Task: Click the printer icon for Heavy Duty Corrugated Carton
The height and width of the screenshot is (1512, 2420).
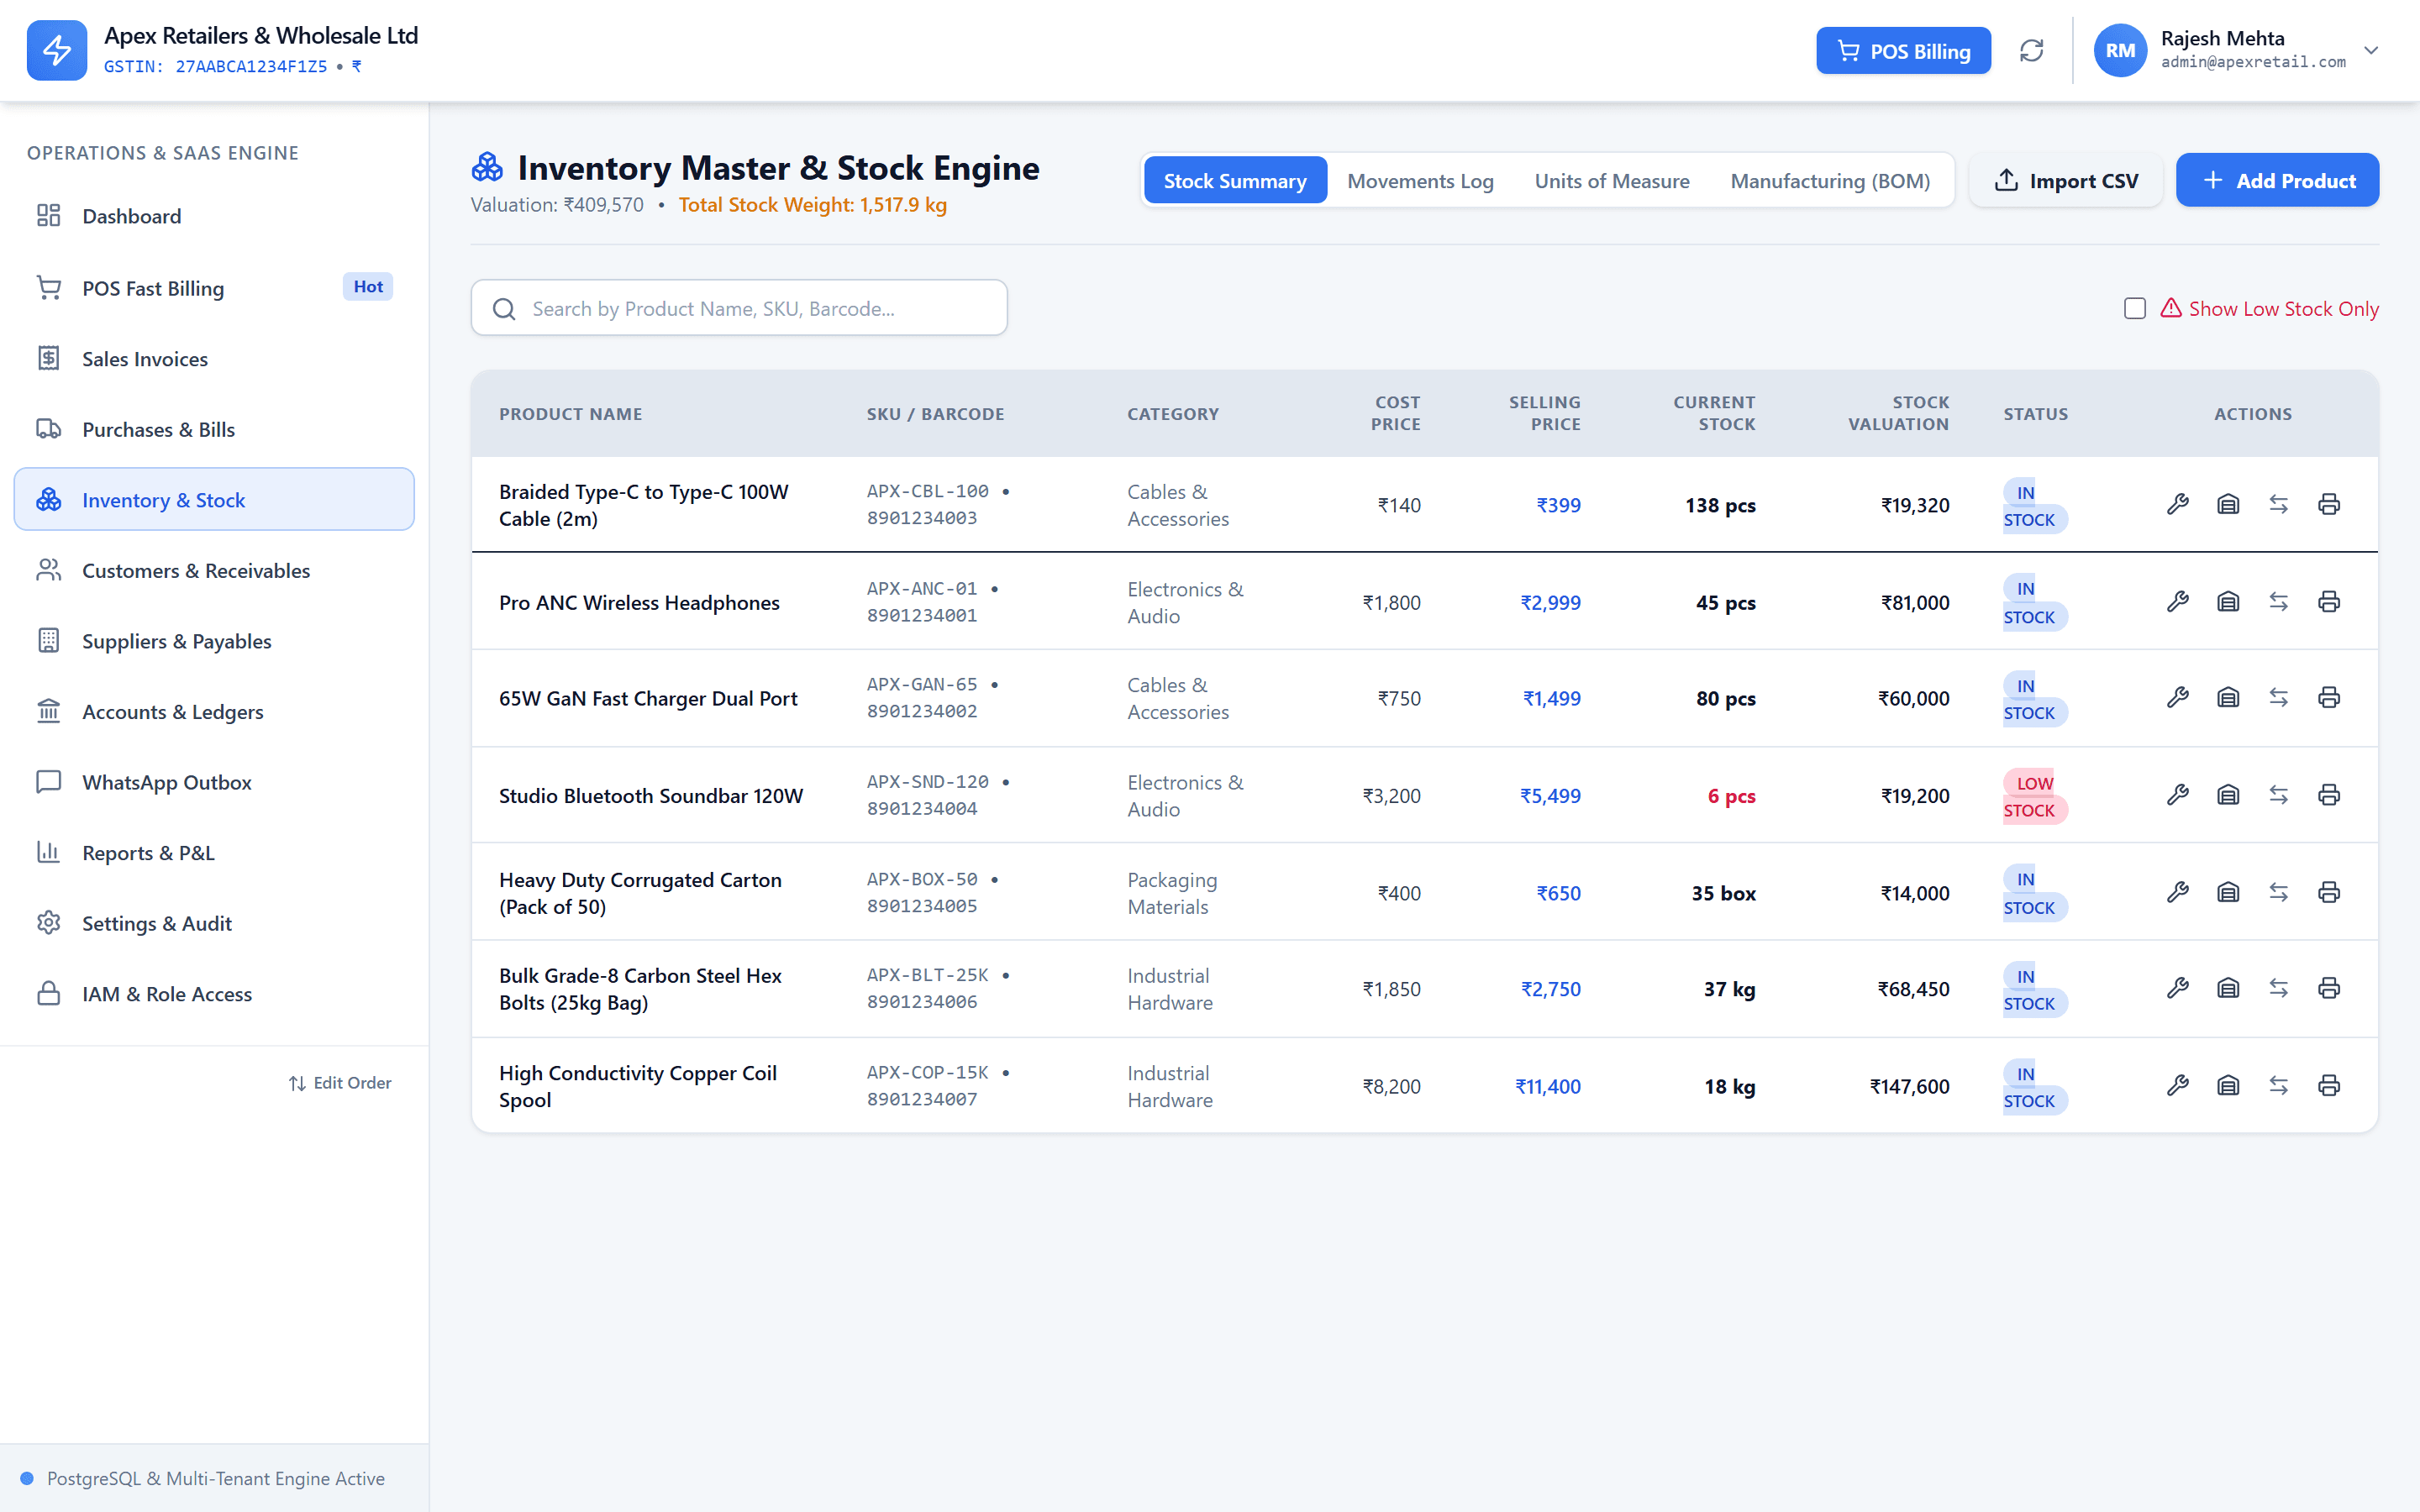Action: (x=2328, y=891)
